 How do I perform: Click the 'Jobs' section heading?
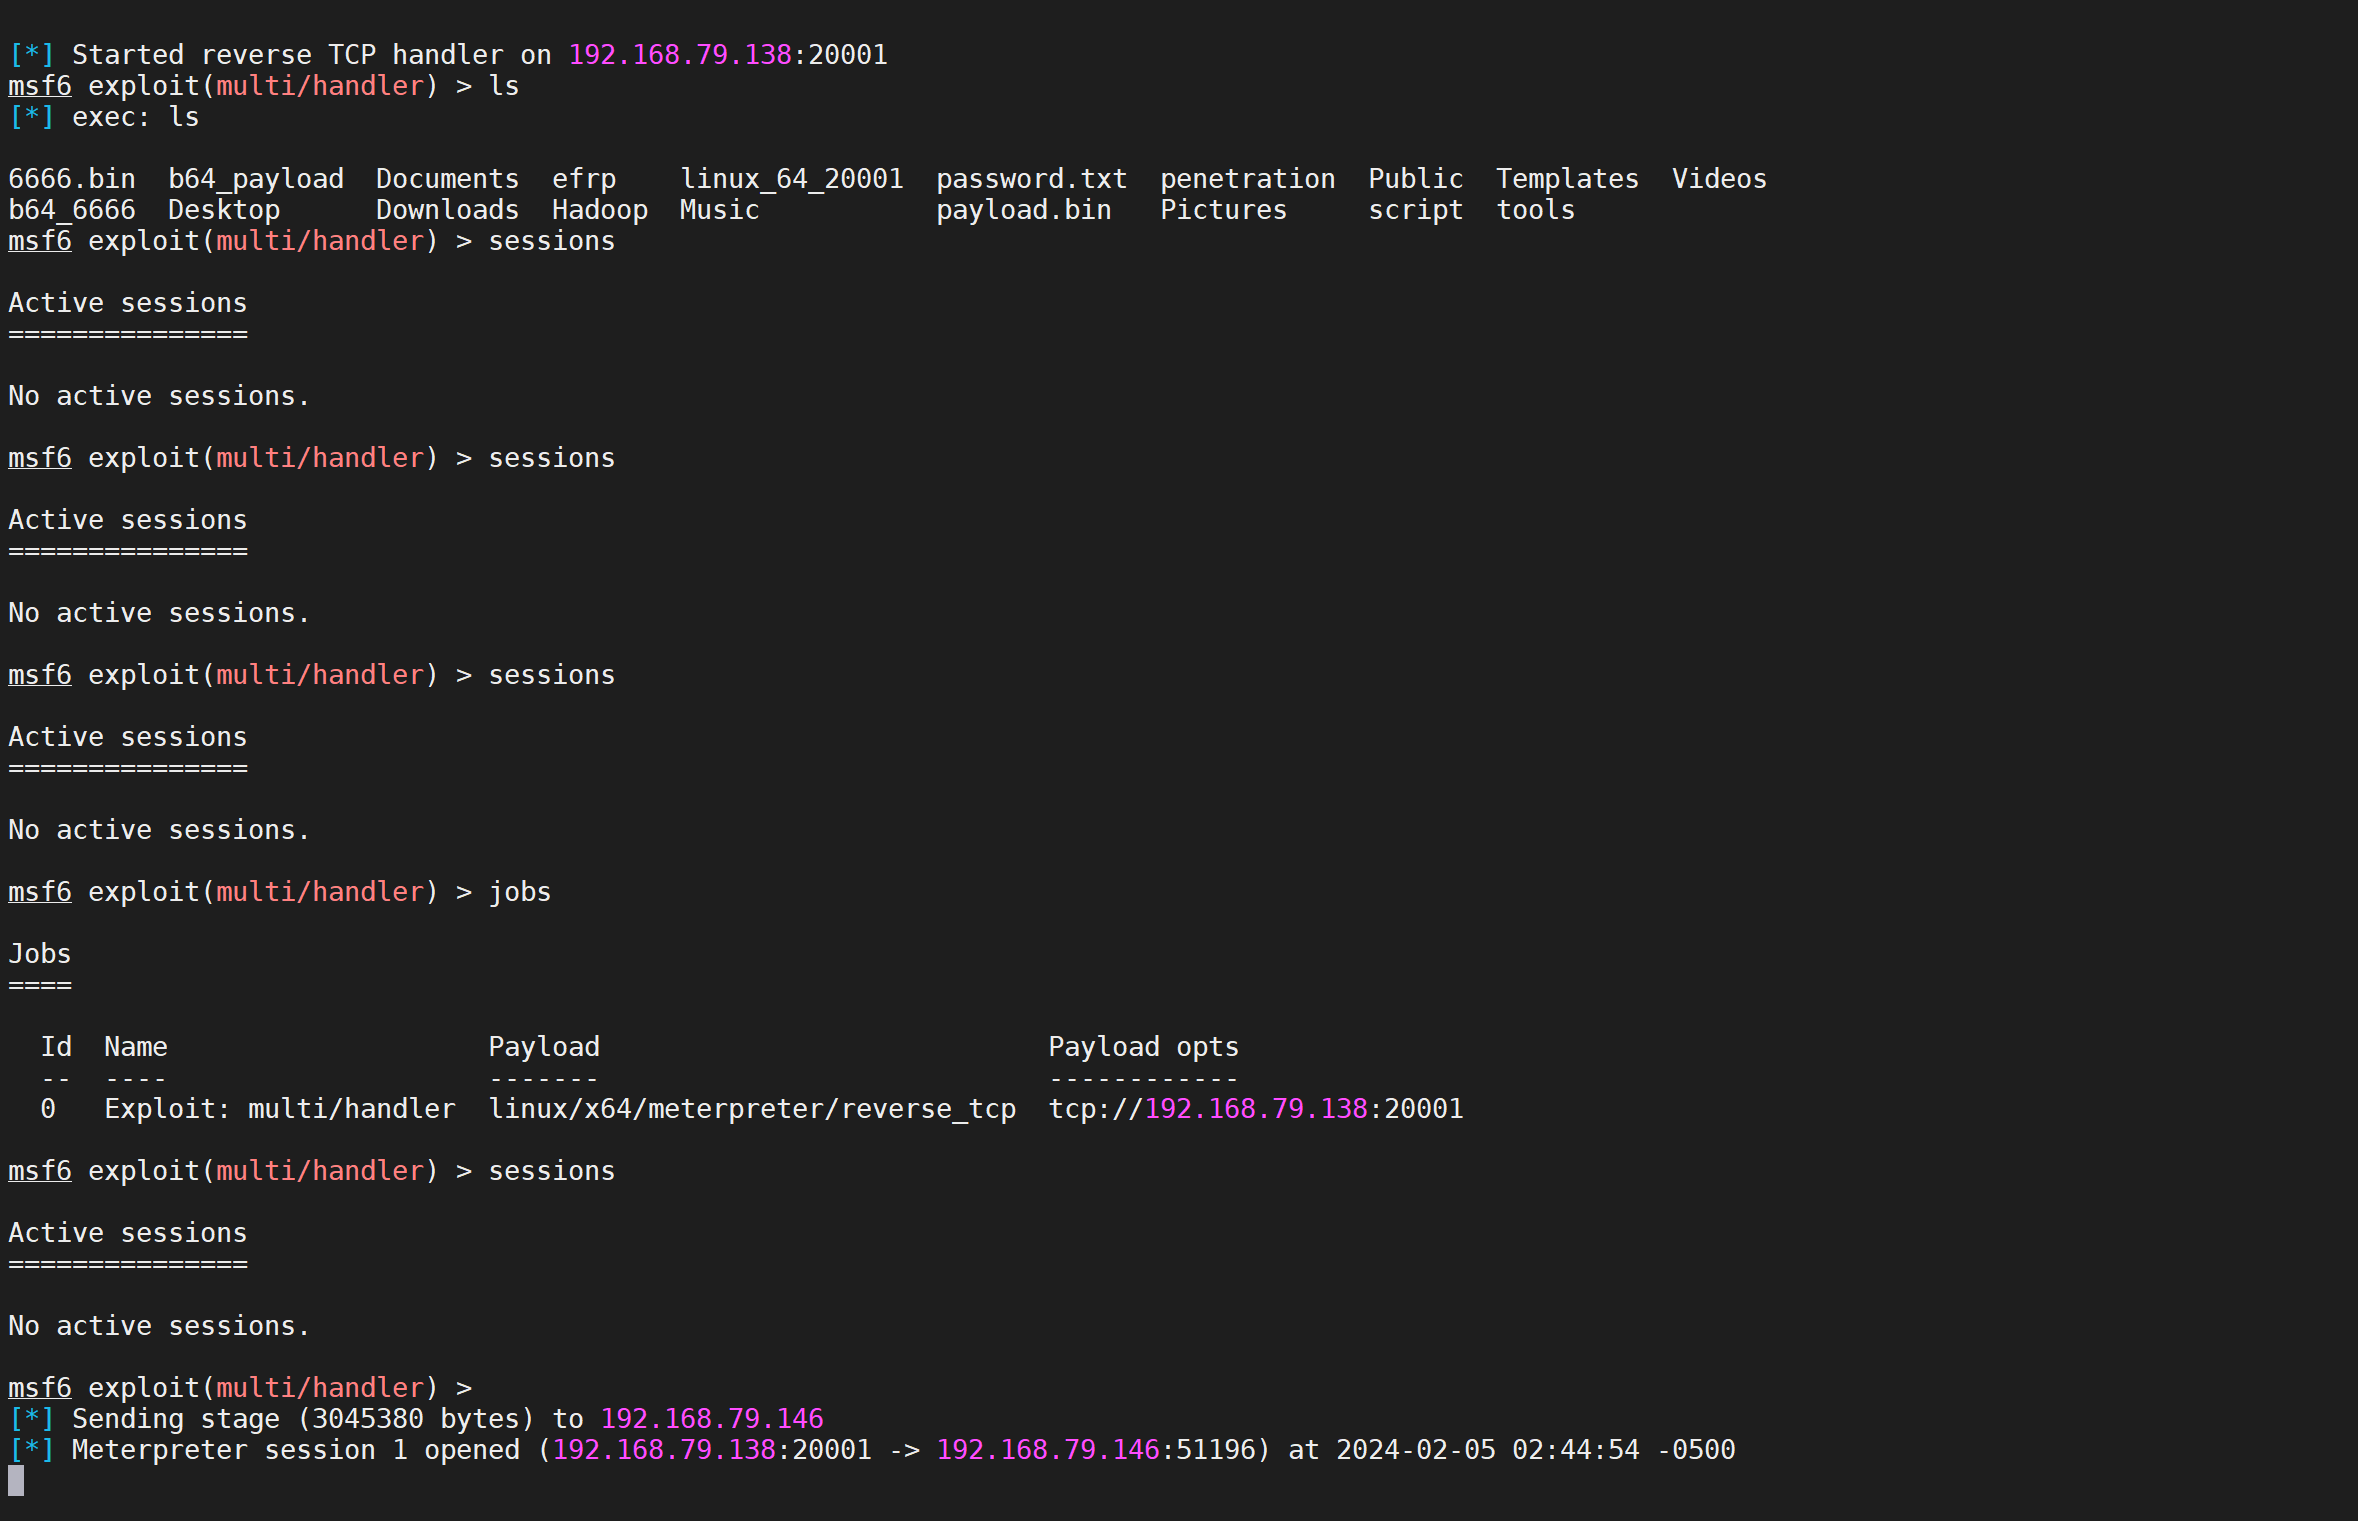[40, 954]
